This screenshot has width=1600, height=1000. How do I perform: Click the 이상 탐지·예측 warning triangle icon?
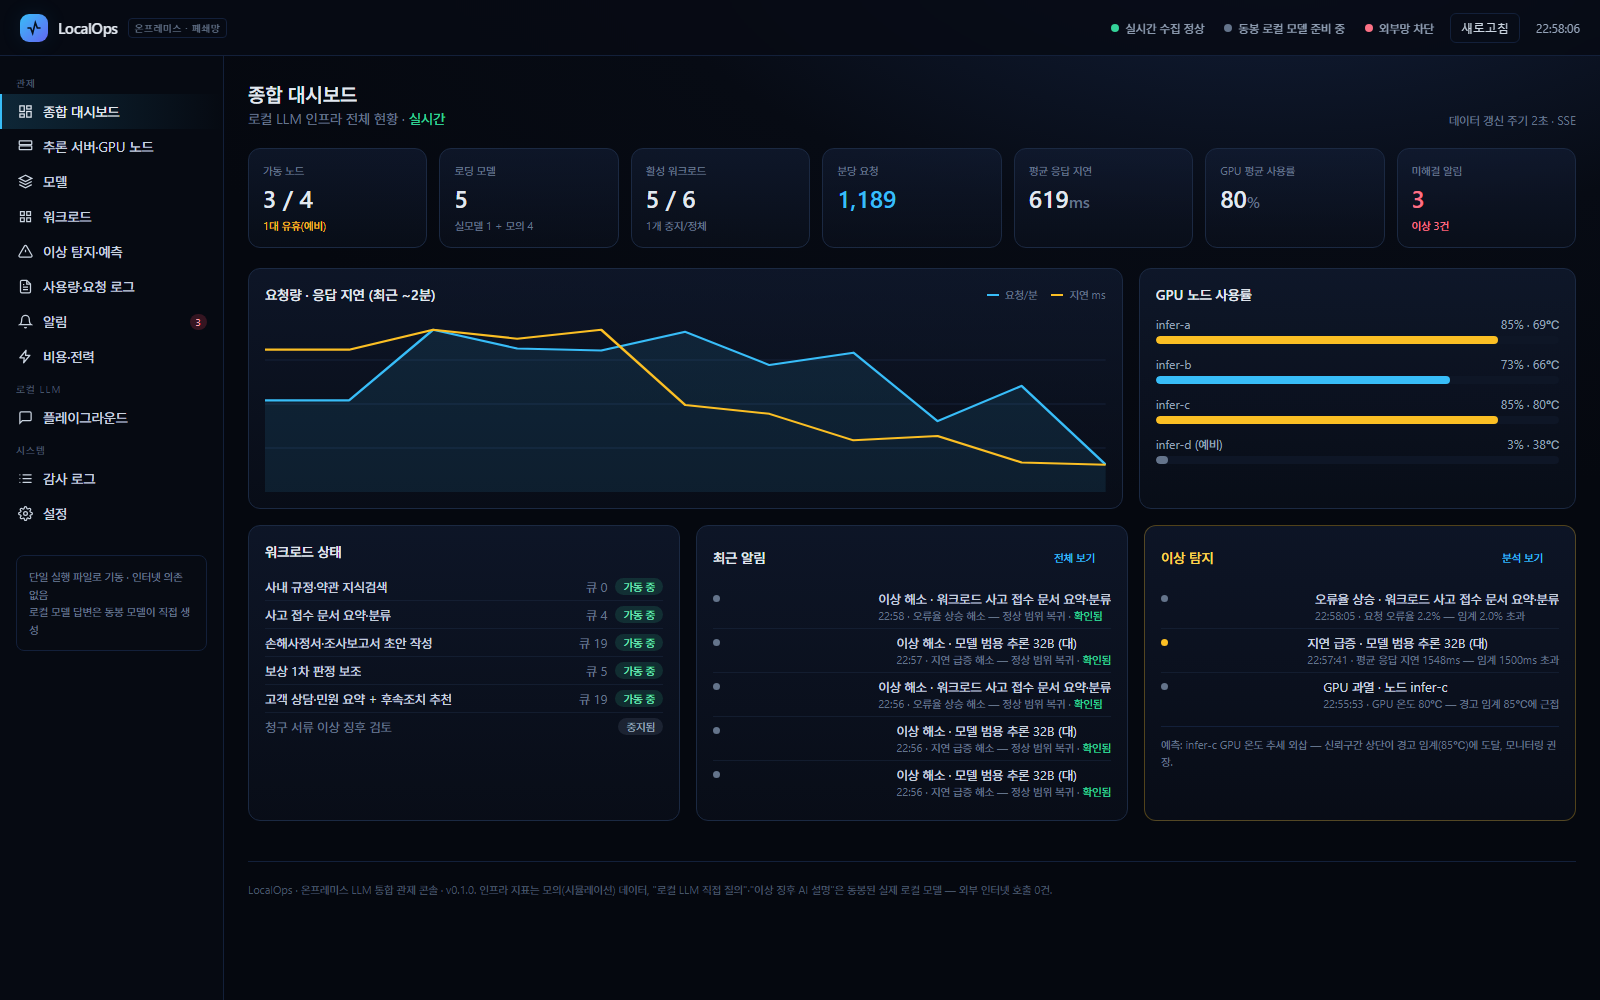[26, 251]
